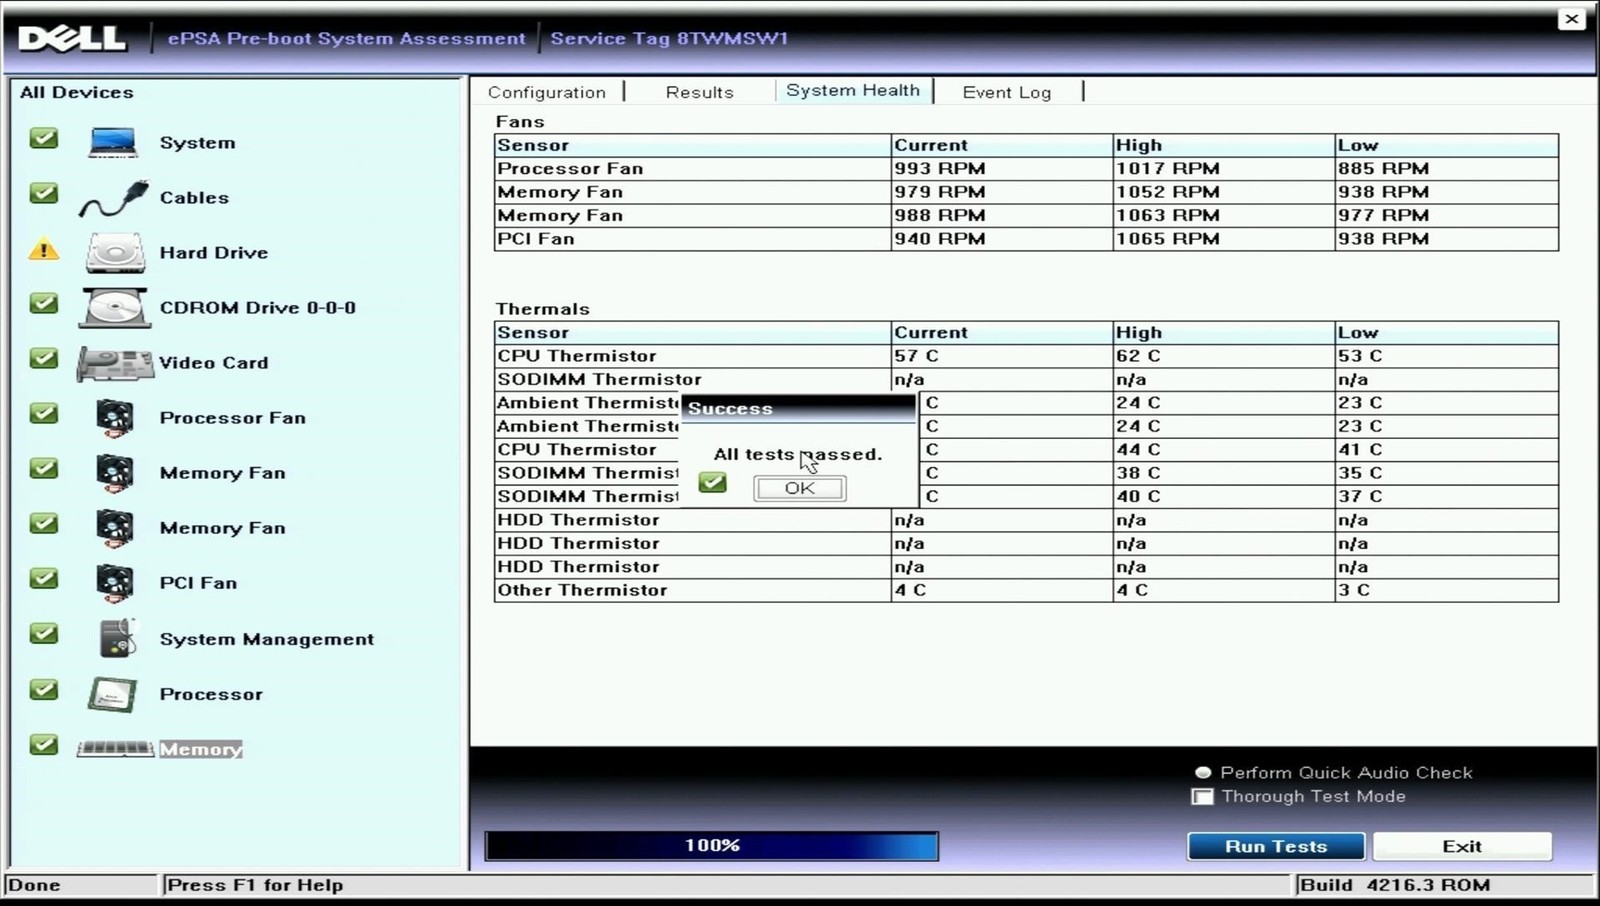
Task: Toggle the System device checkbox
Action: (43, 138)
